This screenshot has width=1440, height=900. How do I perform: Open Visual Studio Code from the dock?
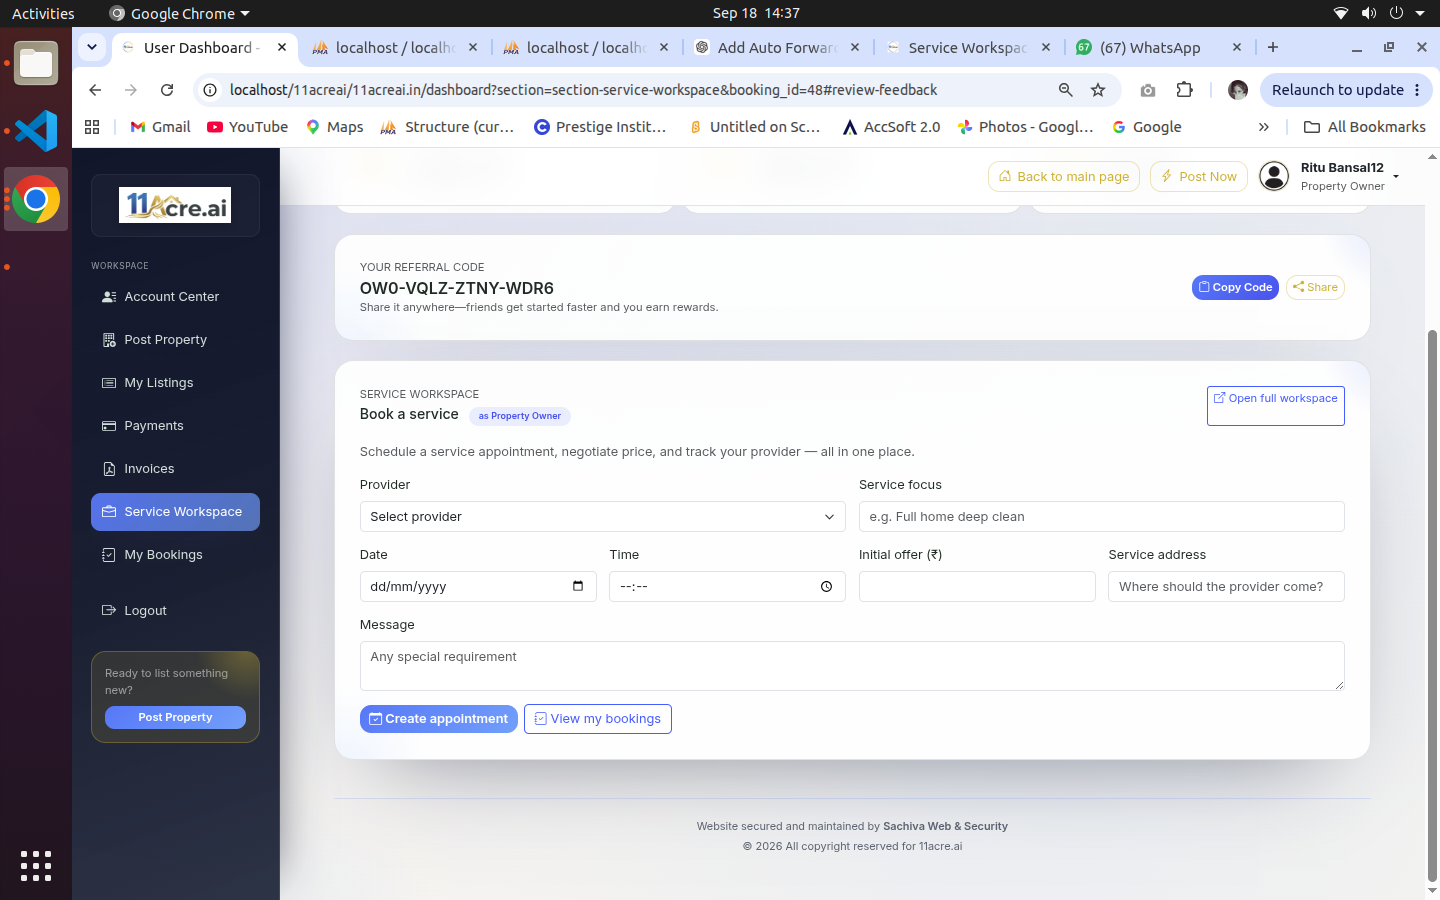pyautogui.click(x=36, y=131)
